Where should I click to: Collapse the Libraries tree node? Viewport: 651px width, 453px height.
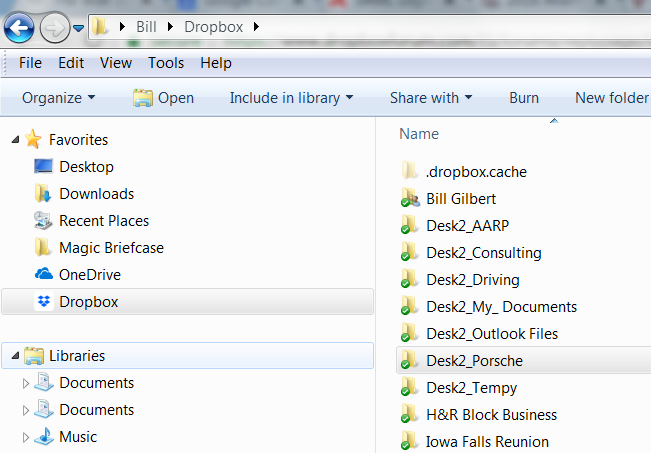click(14, 356)
